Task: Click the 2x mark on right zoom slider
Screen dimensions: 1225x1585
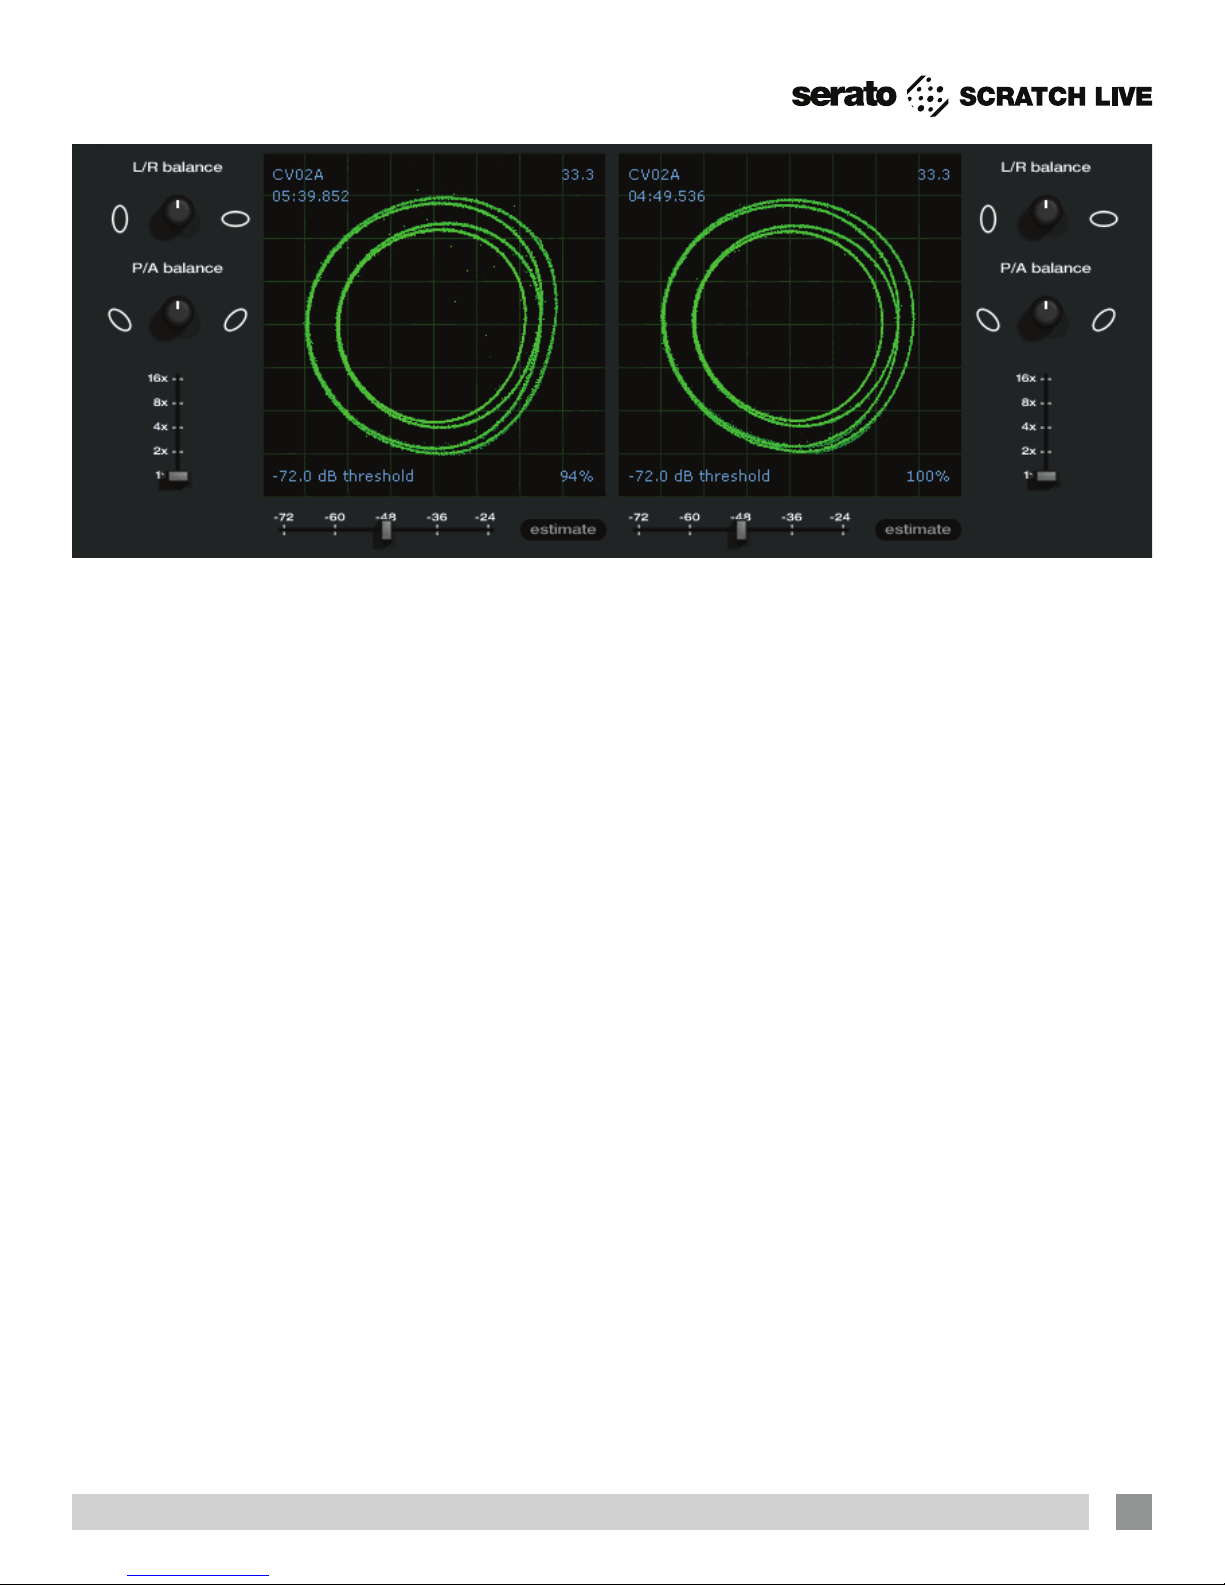Action: [x=1028, y=451]
